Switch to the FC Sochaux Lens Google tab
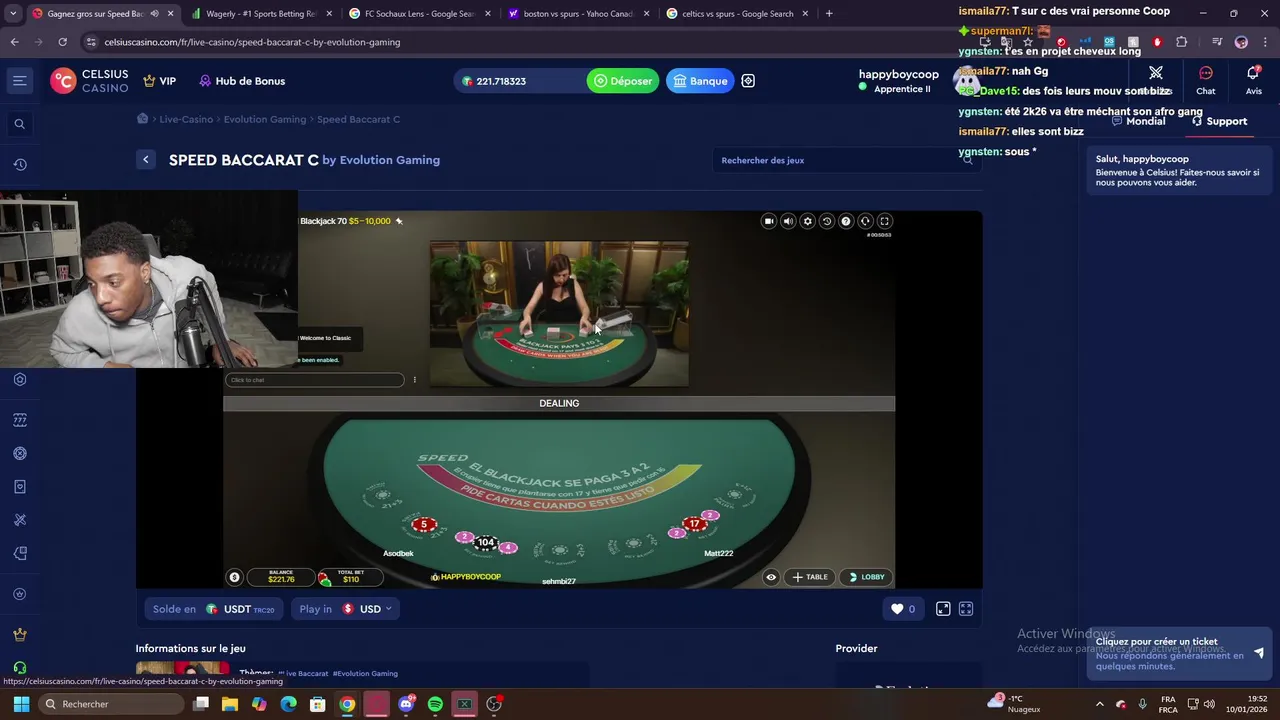The width and height of the screenshot is (1280, 720). [418, 14]
